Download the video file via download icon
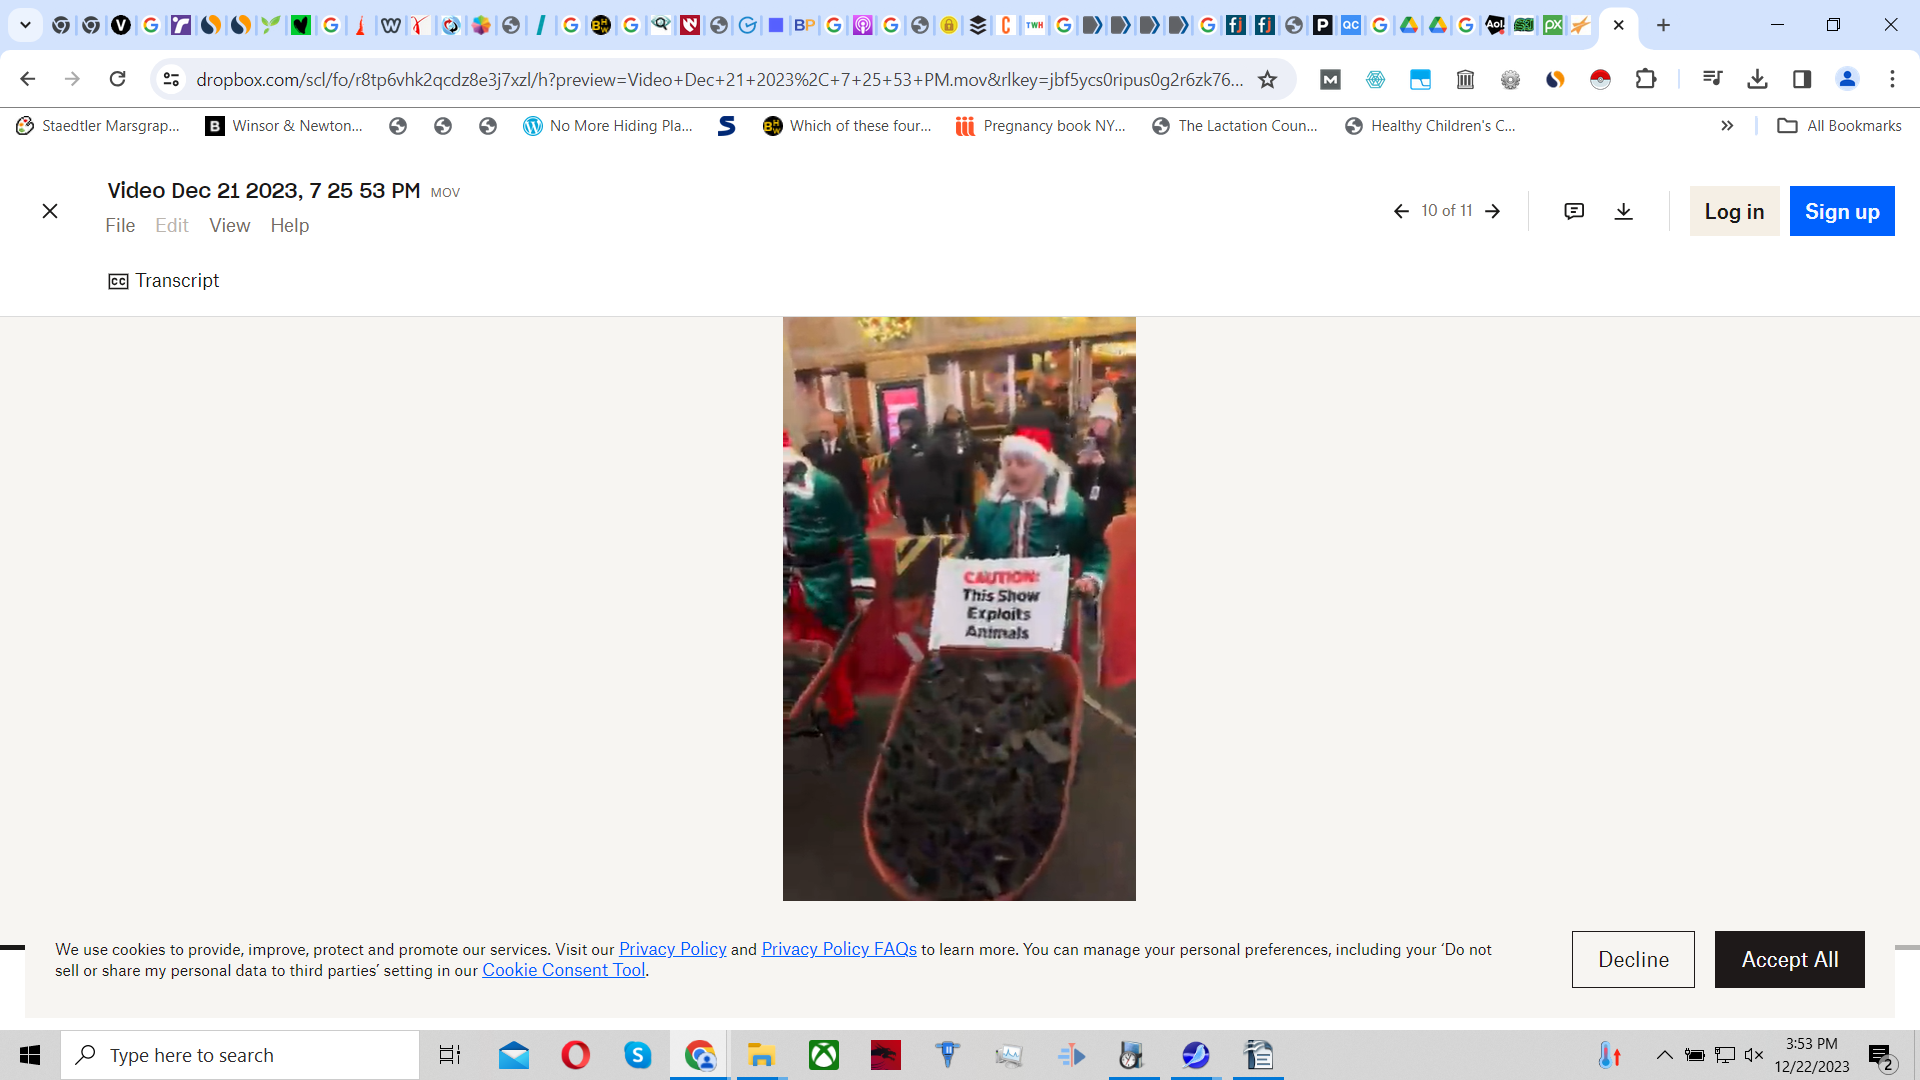Screen dimensions: 1920x1080 tap(1624, 211)
